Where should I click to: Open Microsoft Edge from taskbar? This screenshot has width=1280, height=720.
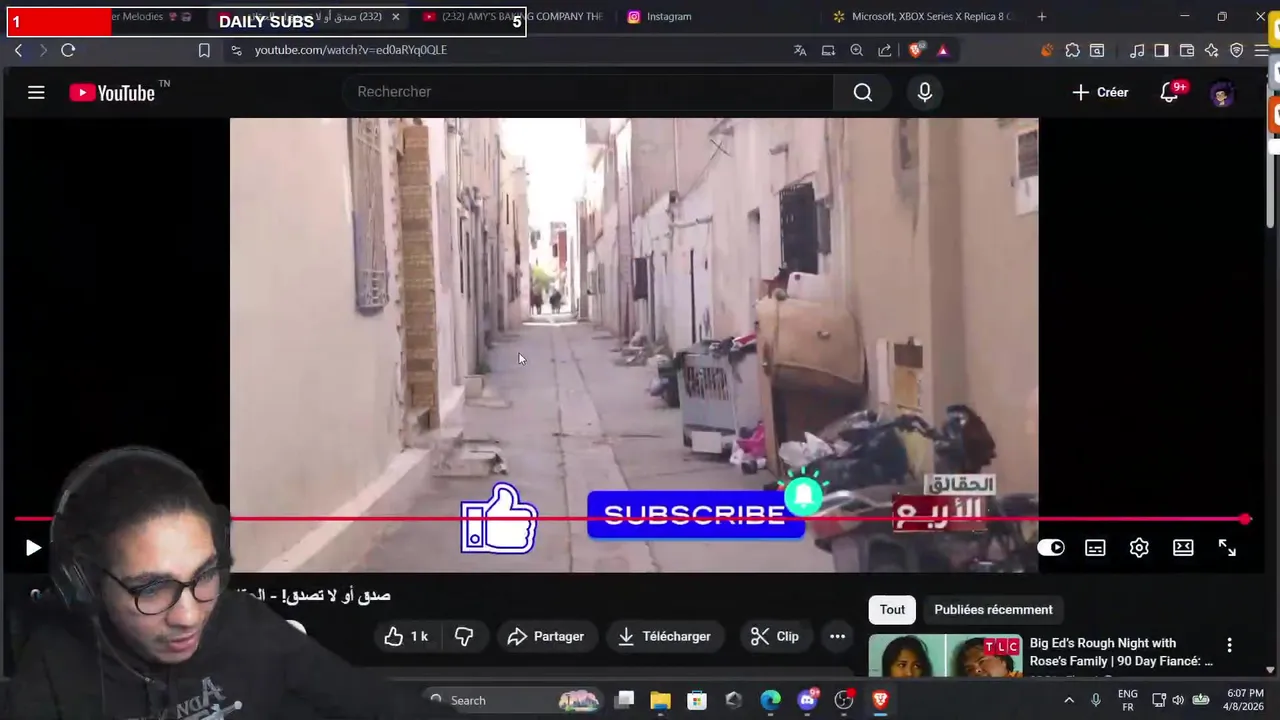click(770, 700)
